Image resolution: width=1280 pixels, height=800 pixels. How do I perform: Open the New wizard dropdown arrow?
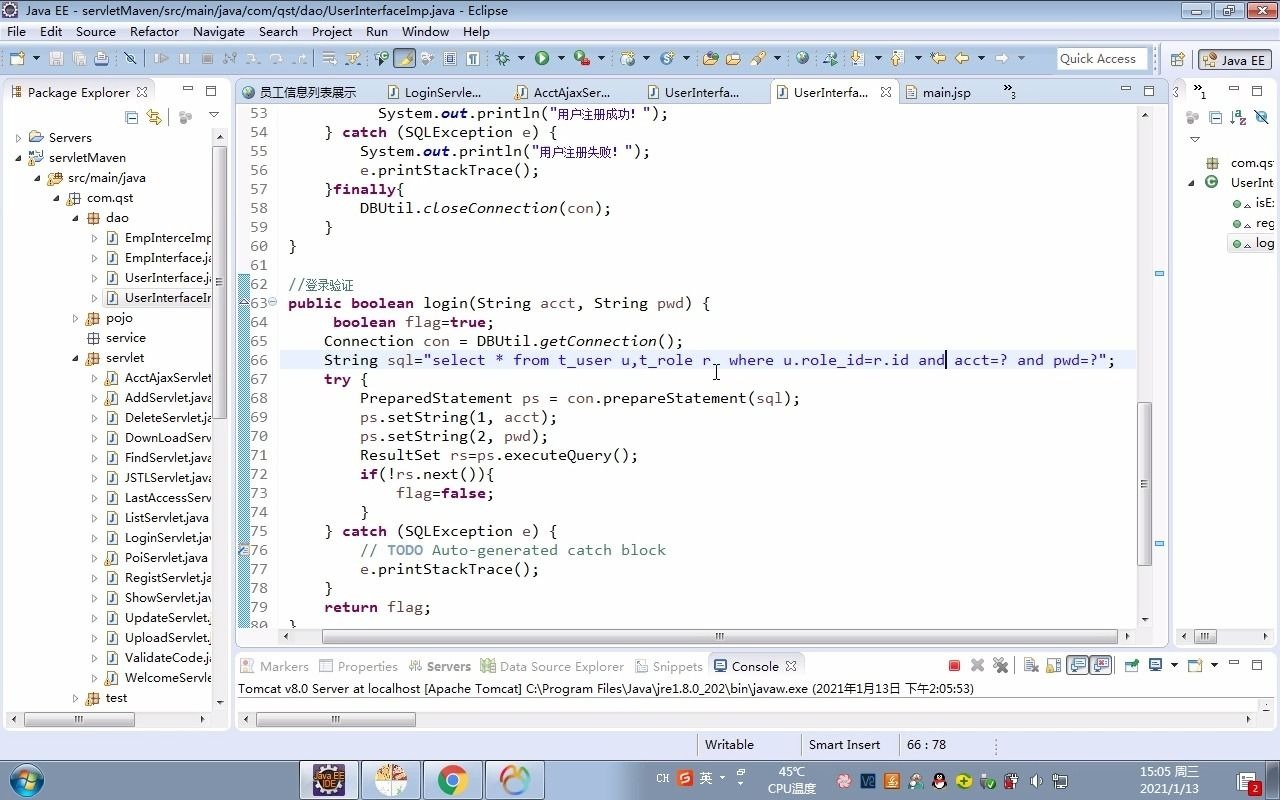36,59
